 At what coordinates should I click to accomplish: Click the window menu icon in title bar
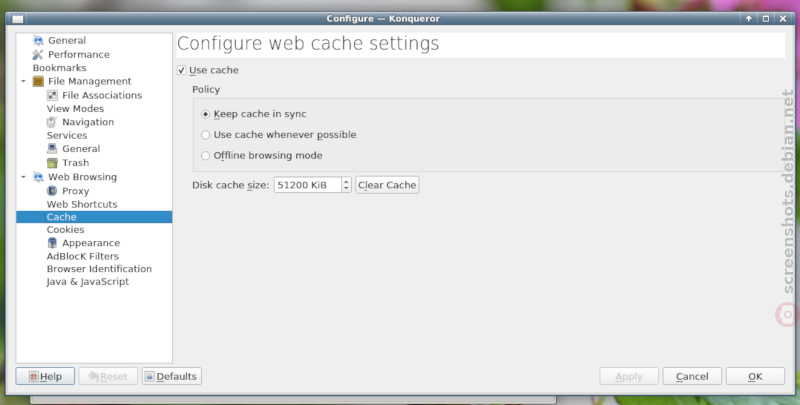18,19
